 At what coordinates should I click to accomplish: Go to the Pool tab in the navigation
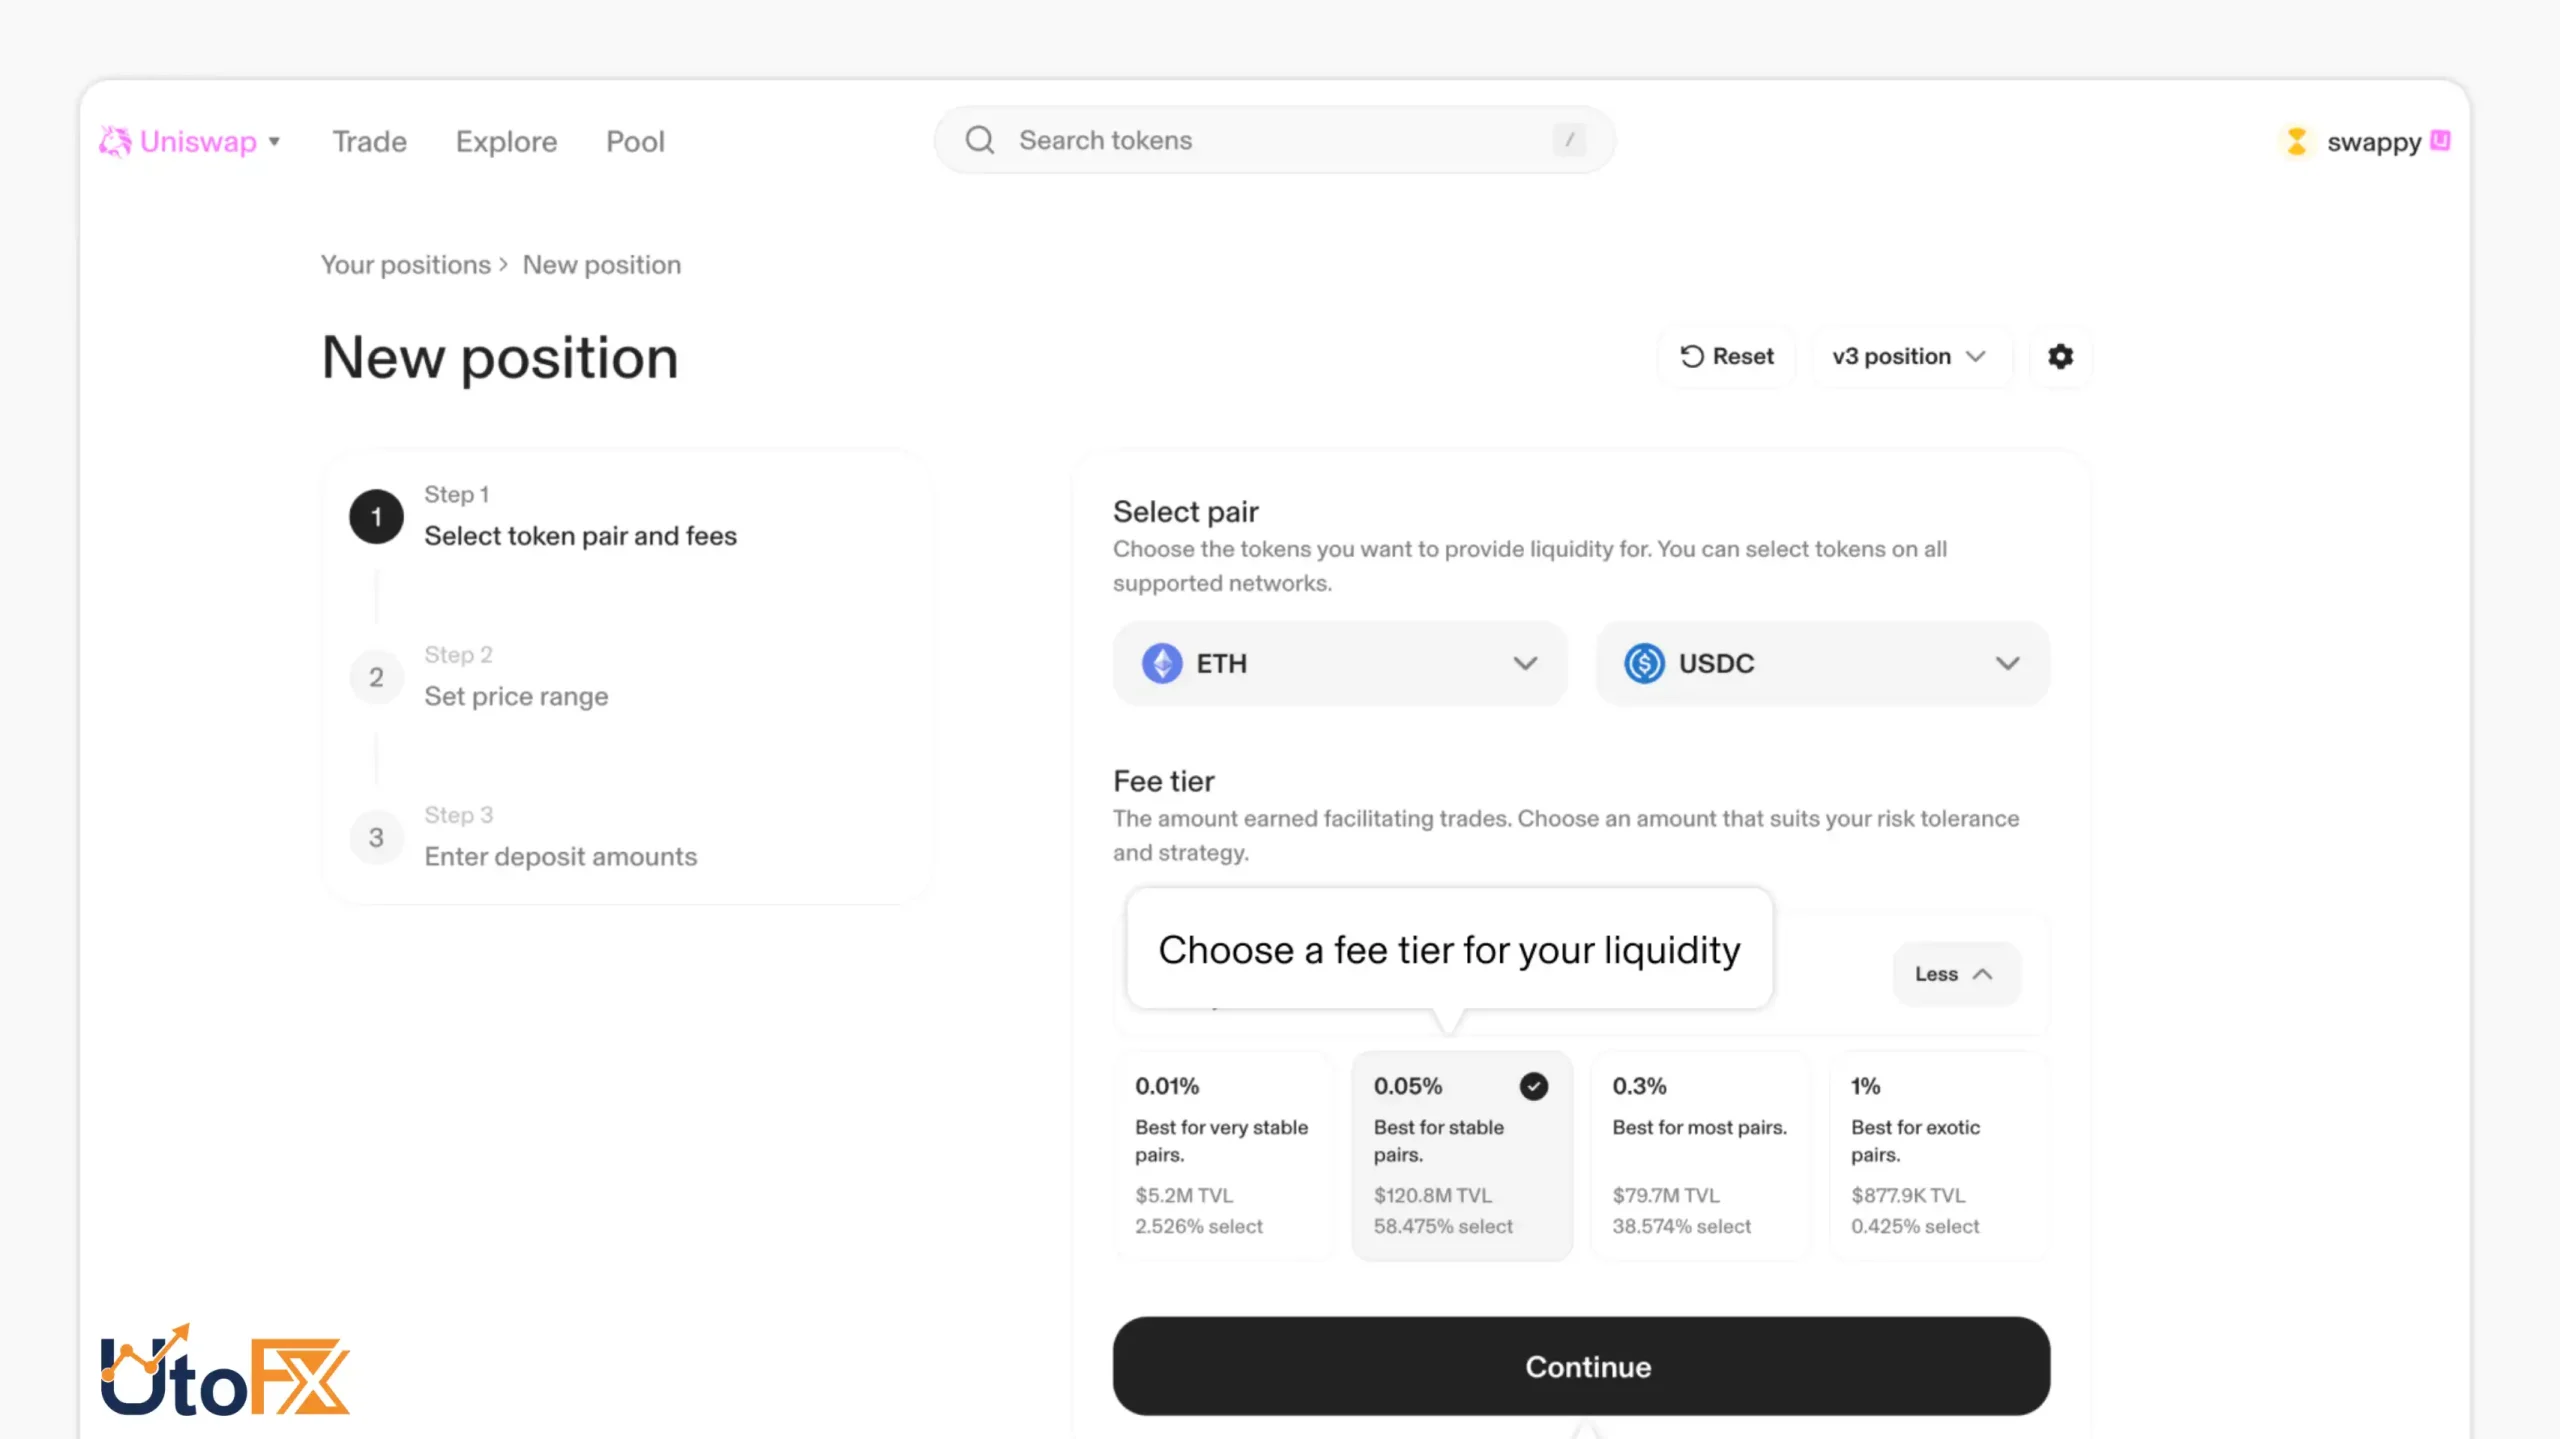(635, 141)
